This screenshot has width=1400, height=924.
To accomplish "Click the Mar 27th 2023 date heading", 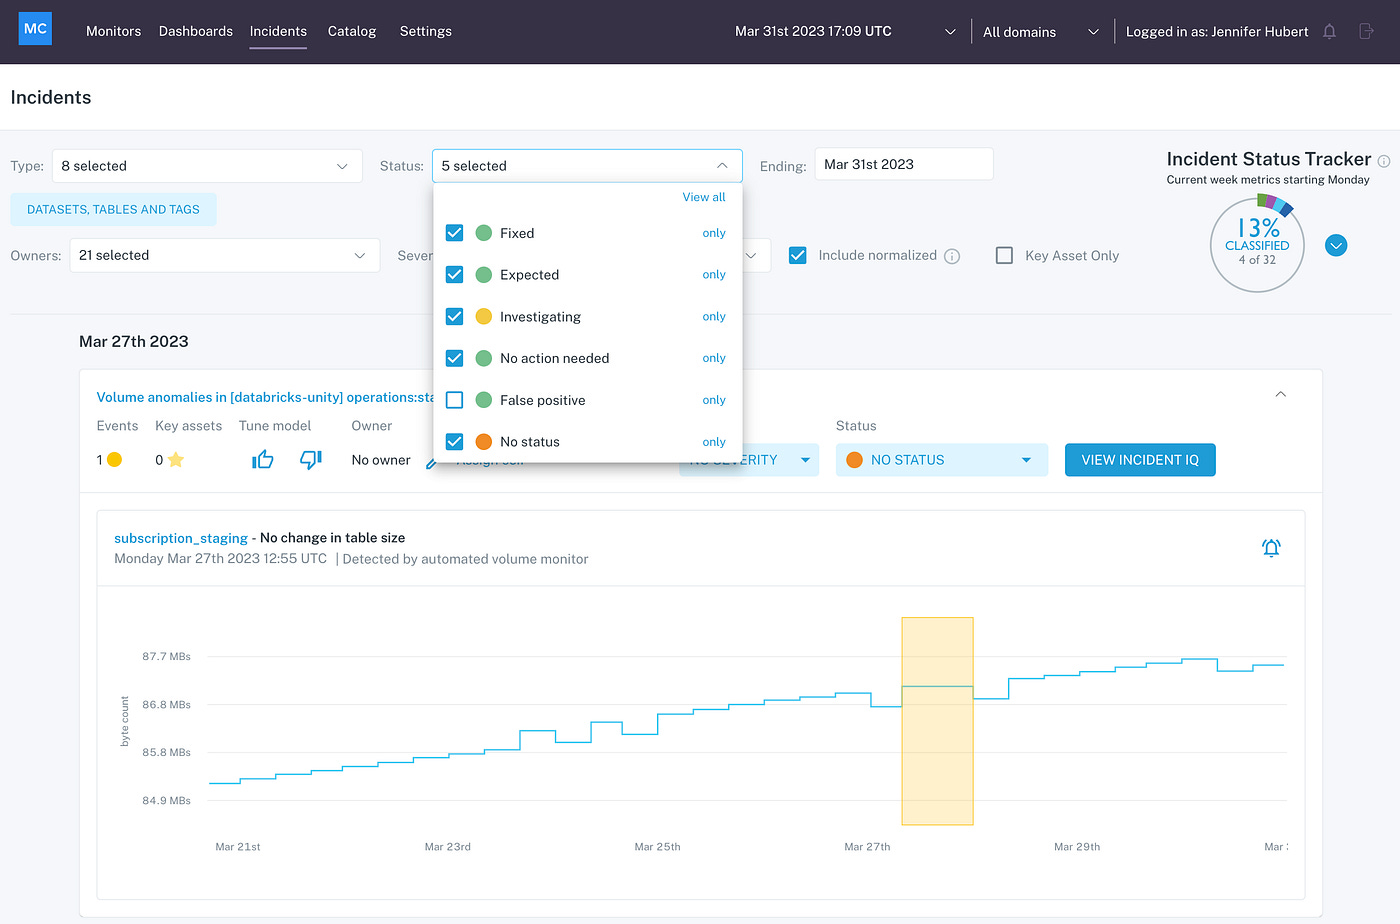I will click(x=134, y=341).
